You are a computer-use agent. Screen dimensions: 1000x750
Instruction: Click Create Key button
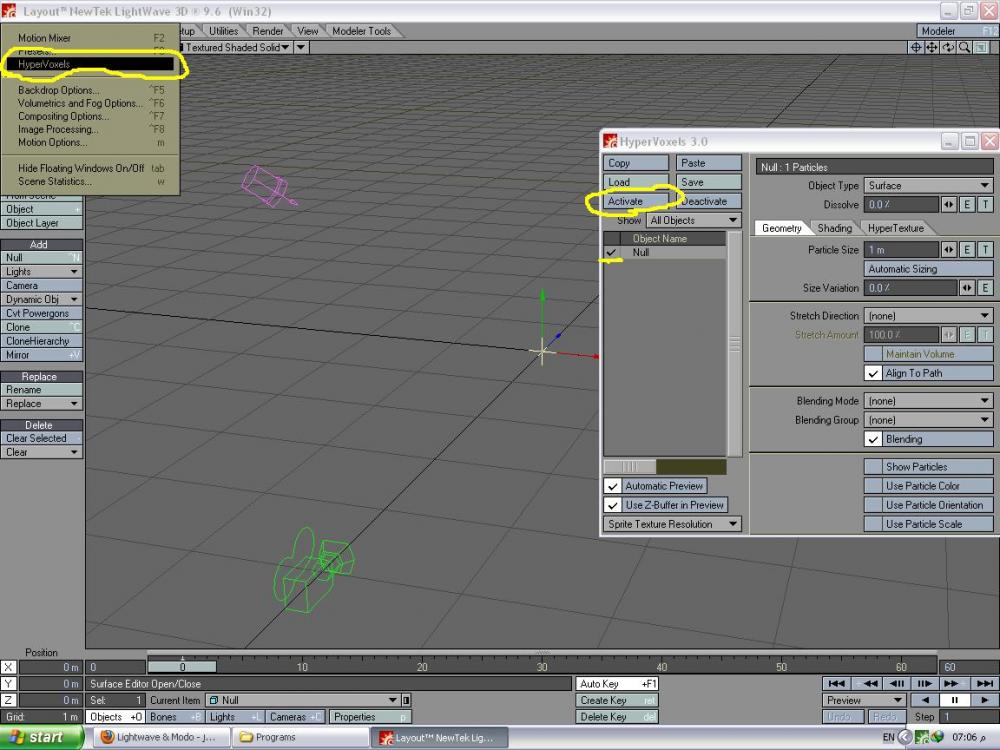coord(617,700)
